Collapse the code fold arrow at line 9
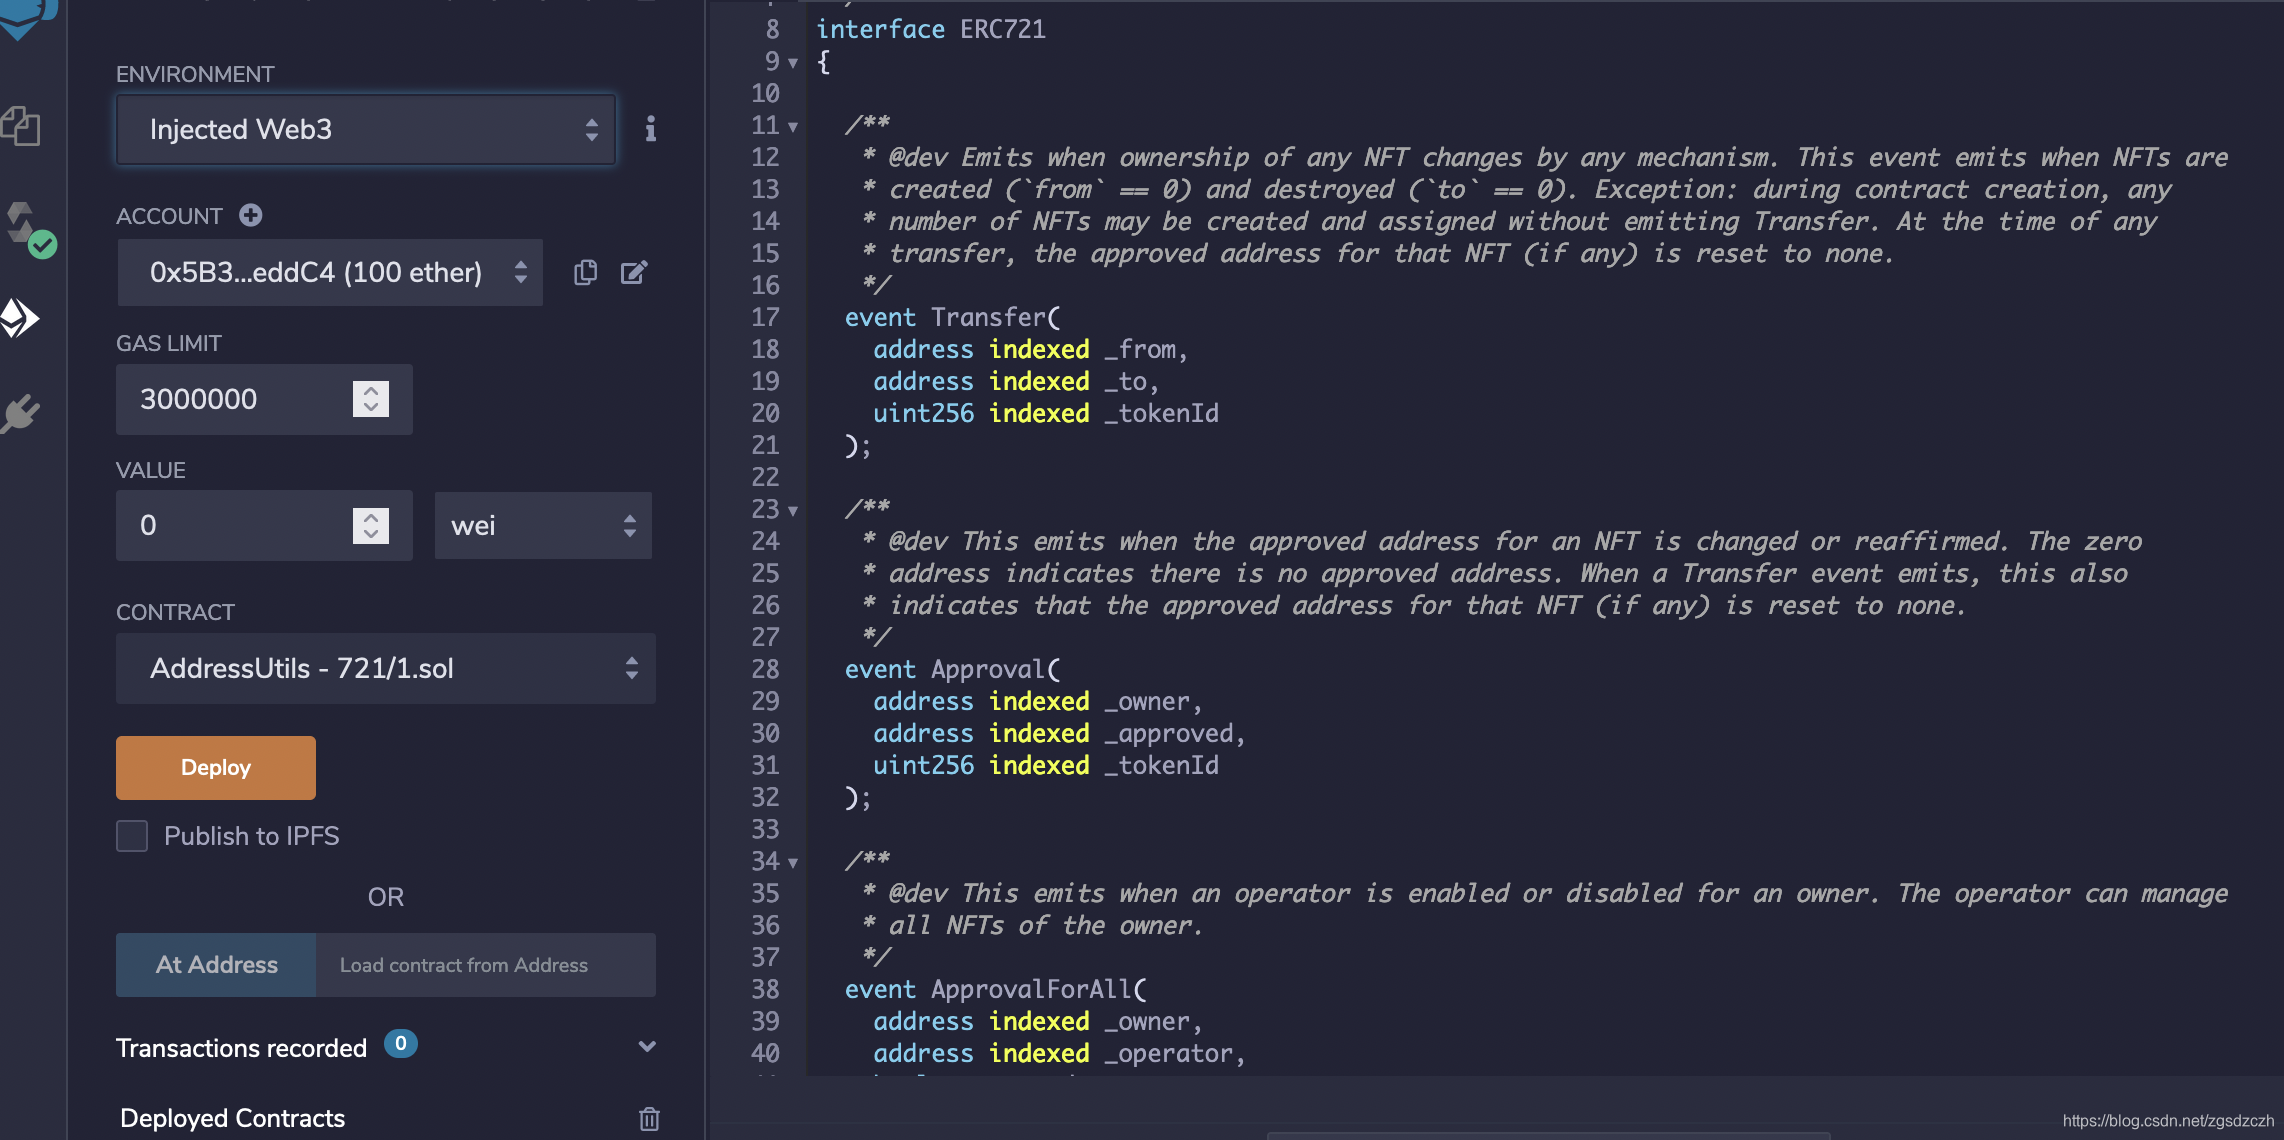This screenshot has width=2284, height=1140. tap(793, 63)
